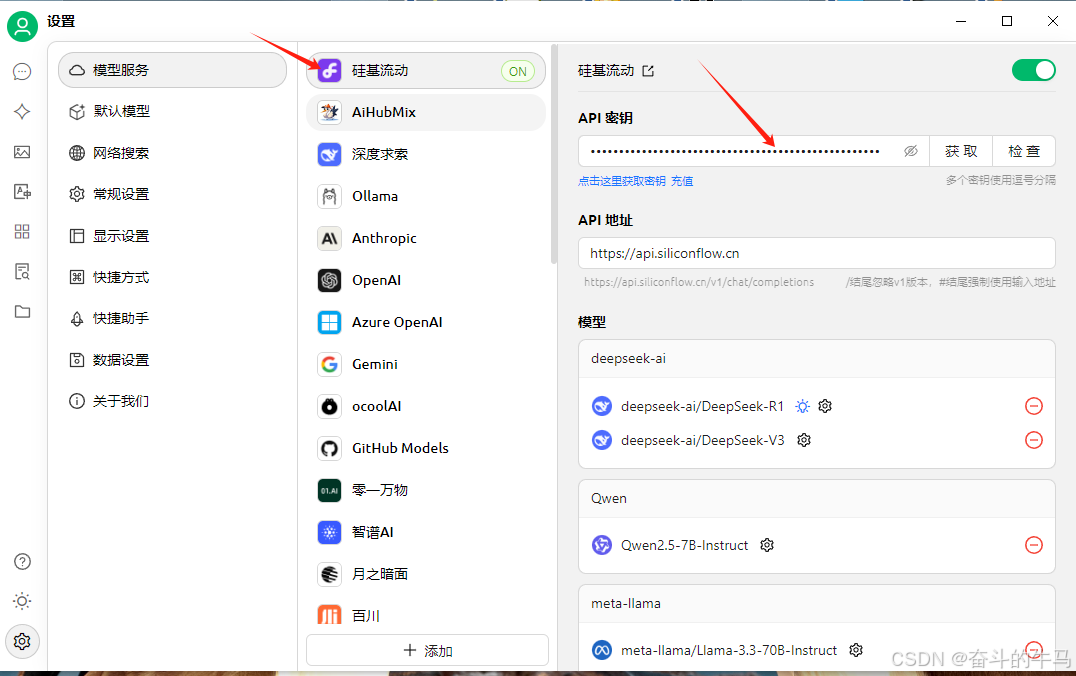Show the hidden API key with eye icon
The image size is (1076, 676).
tap(911, 151)
